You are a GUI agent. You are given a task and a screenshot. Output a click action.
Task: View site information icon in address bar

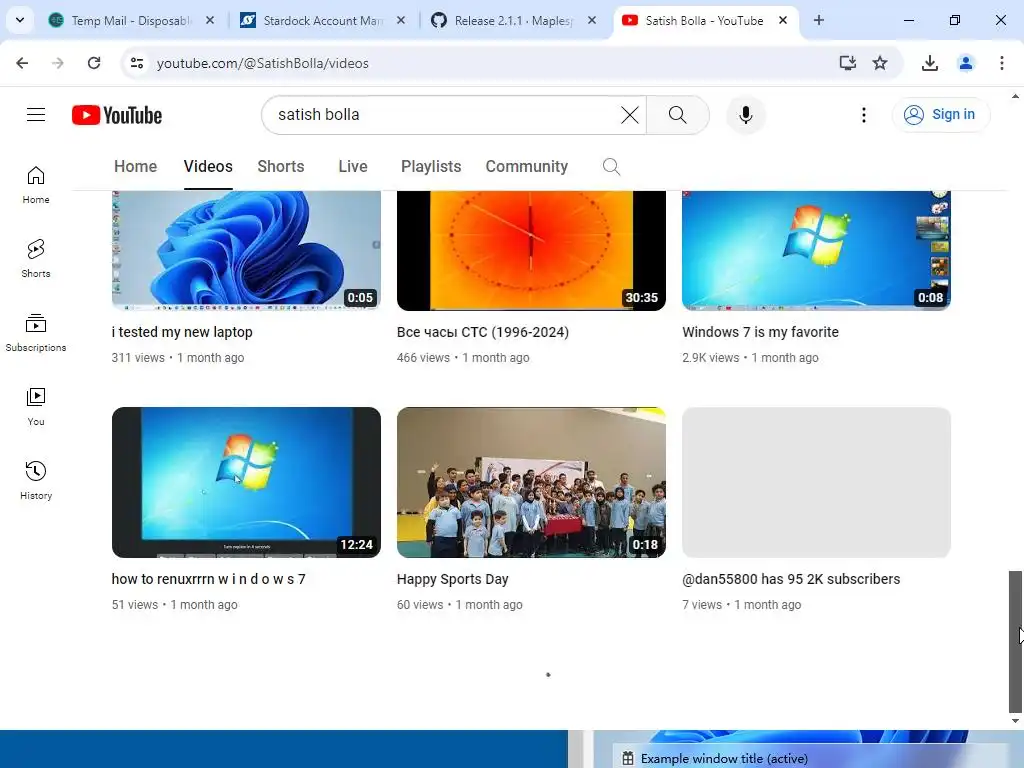tap(136, 63)
